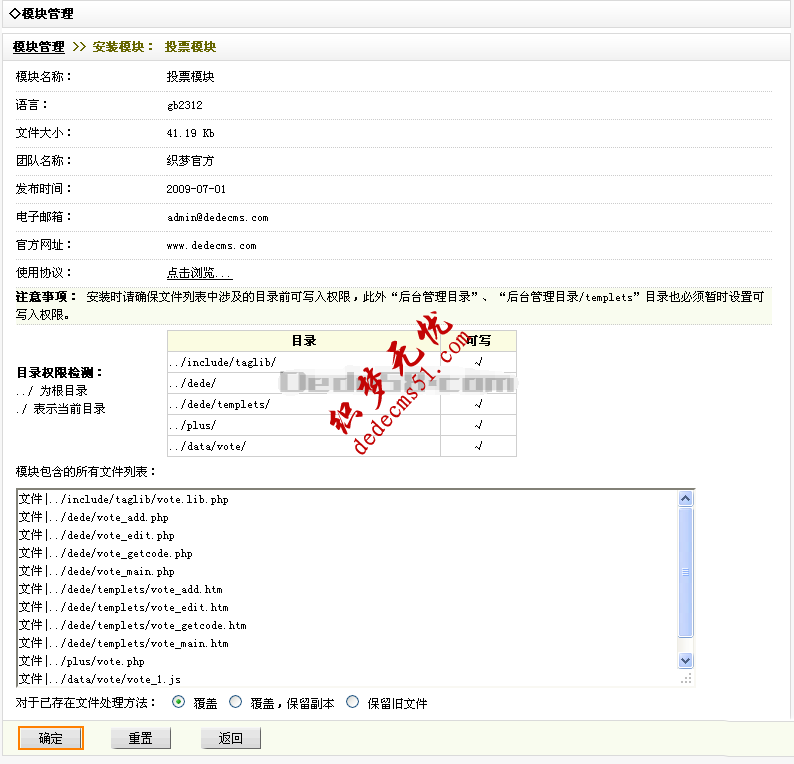Click the 重置 reset button

(141, 738)
